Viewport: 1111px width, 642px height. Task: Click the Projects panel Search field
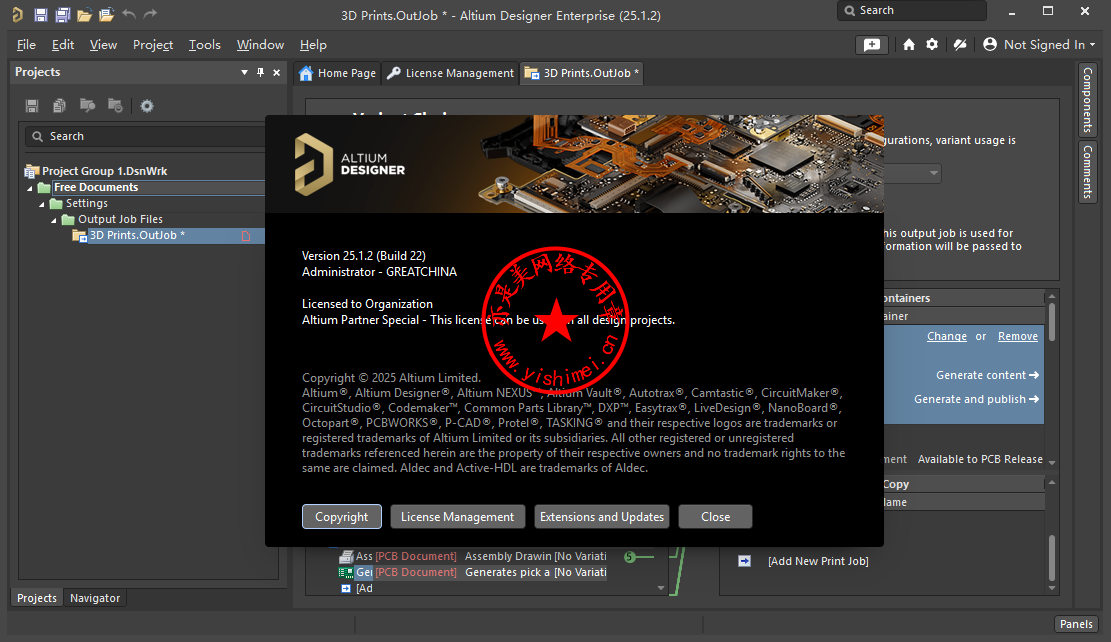[x=145, y=136]
